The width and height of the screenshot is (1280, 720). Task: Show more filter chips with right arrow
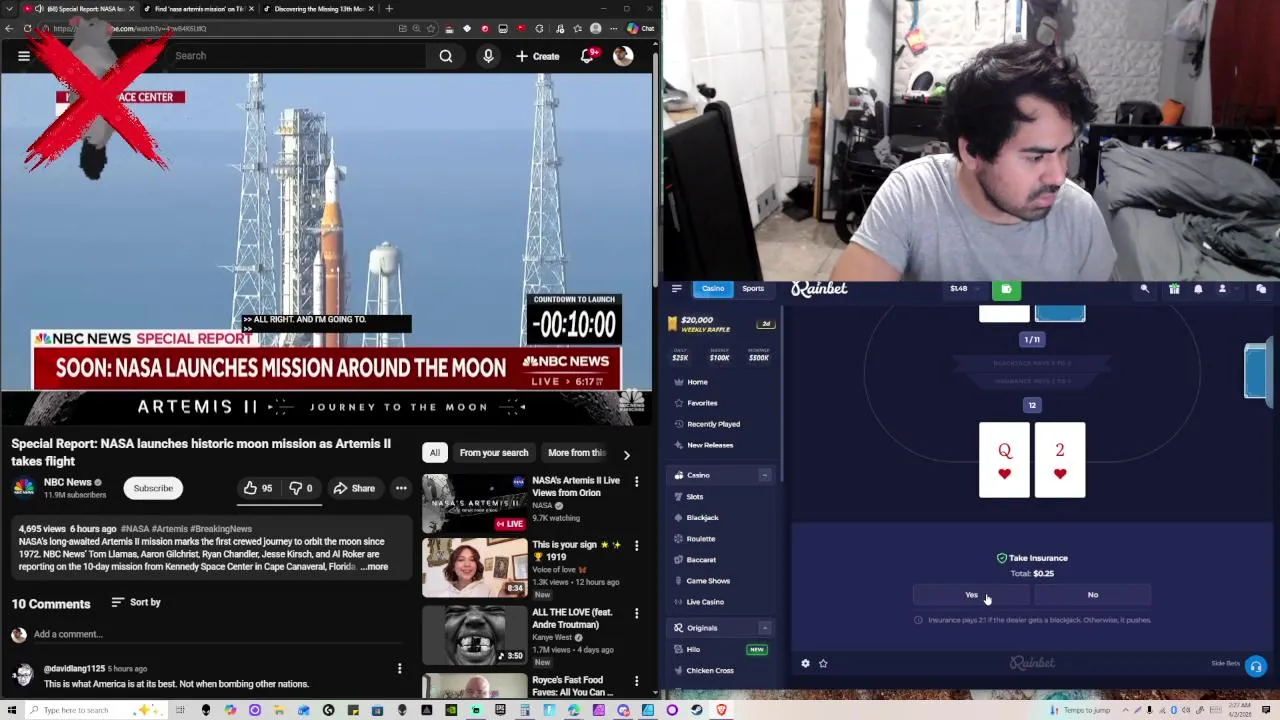pos(626,454)
